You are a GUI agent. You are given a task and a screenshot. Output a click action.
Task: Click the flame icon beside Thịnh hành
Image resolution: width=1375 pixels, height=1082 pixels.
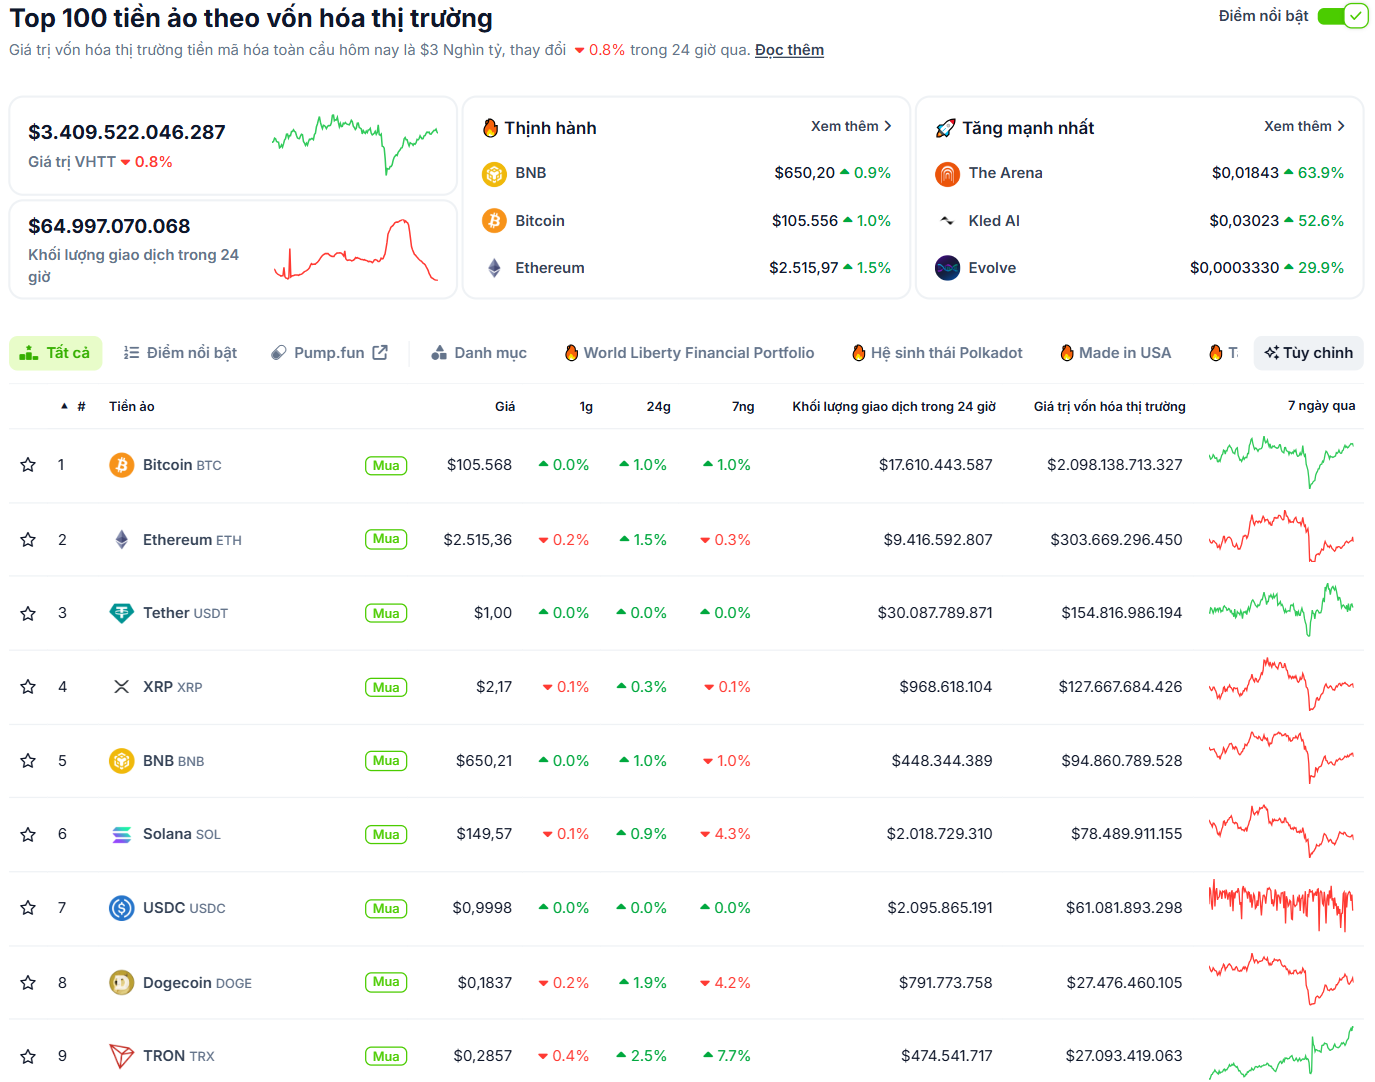[x=490, y=128]
